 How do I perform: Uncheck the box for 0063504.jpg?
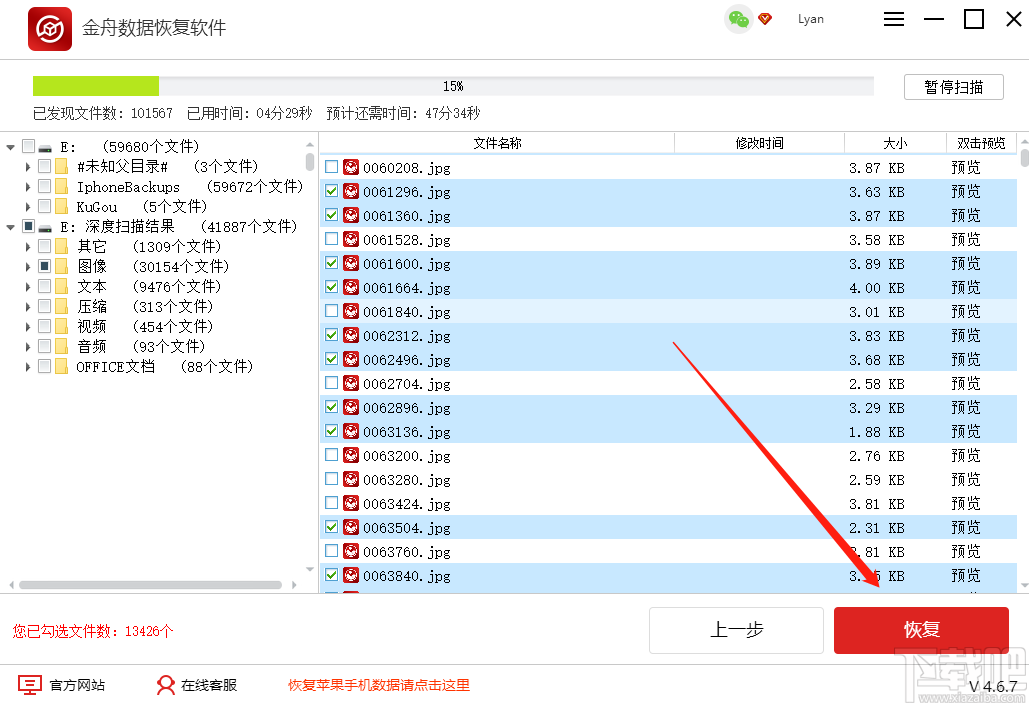click(331, 527)
